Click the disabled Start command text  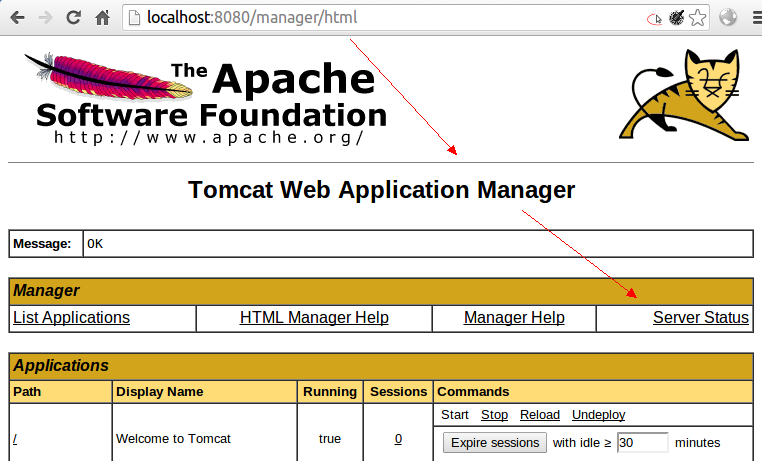tap(454, 415)
